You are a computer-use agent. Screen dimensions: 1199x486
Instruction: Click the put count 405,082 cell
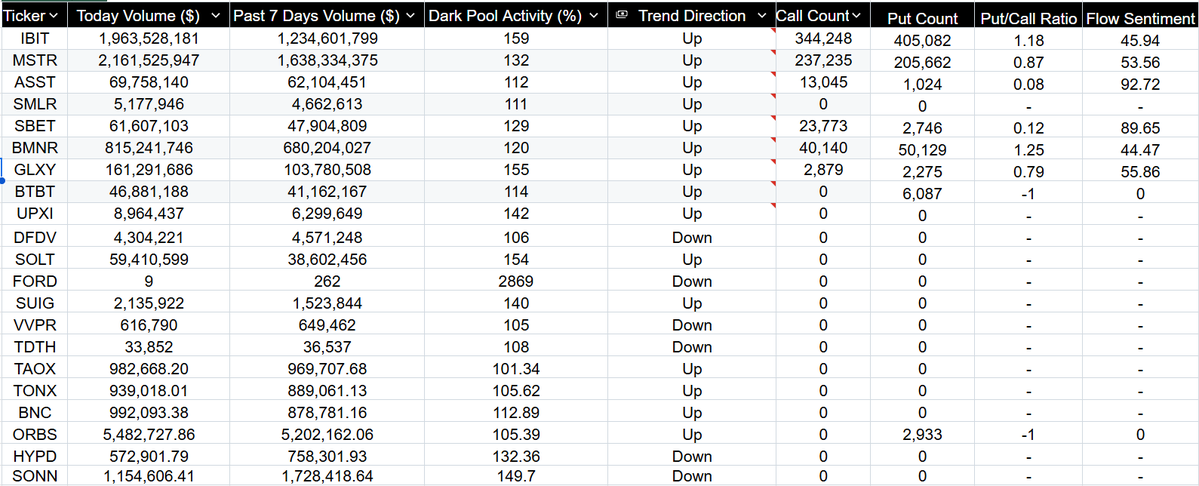coord(922,40)
